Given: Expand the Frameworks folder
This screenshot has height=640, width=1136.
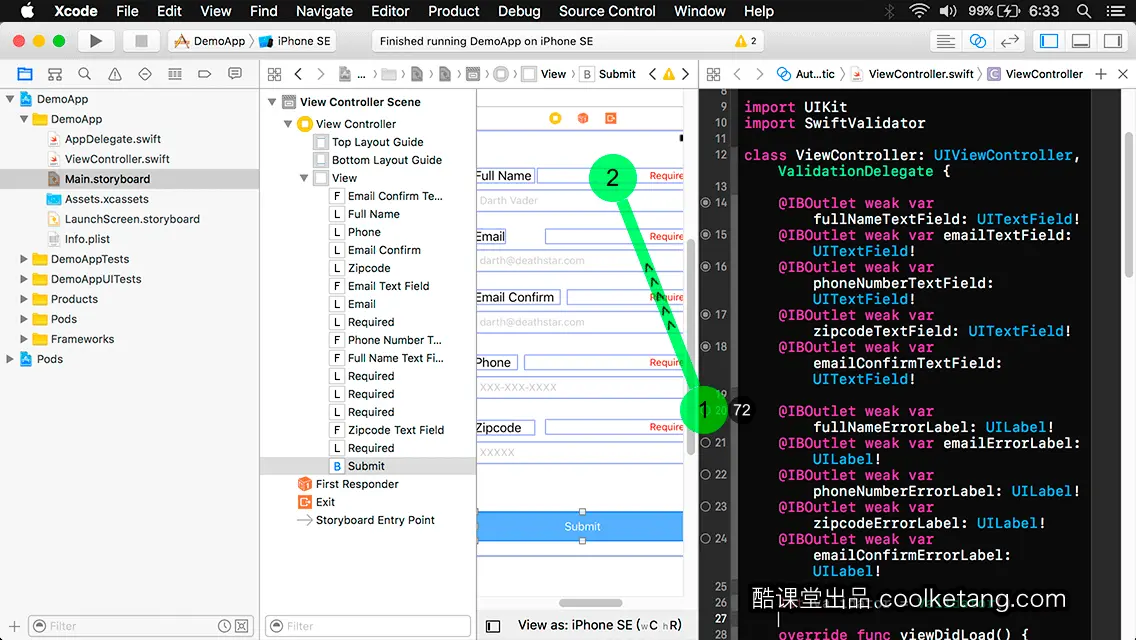Looking at the screenshot, I should [x=24, y=338].
